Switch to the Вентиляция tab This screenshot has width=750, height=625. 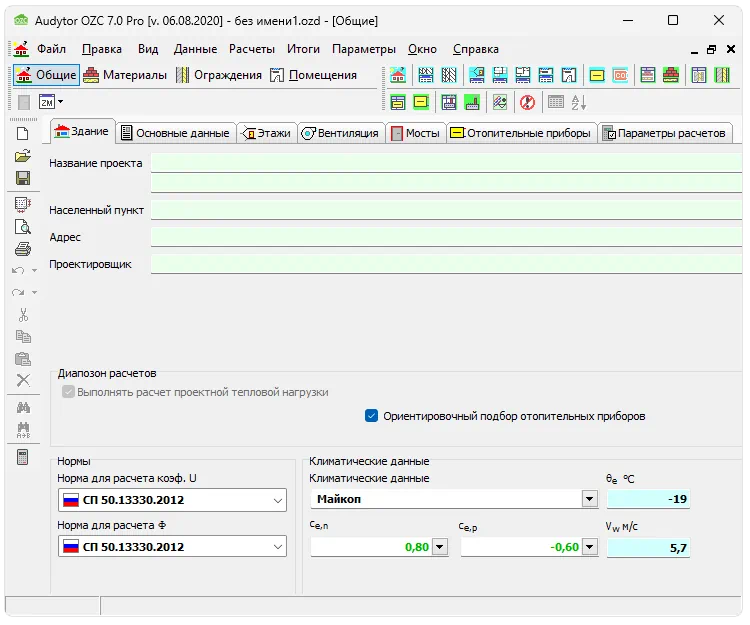coord(341,133)
